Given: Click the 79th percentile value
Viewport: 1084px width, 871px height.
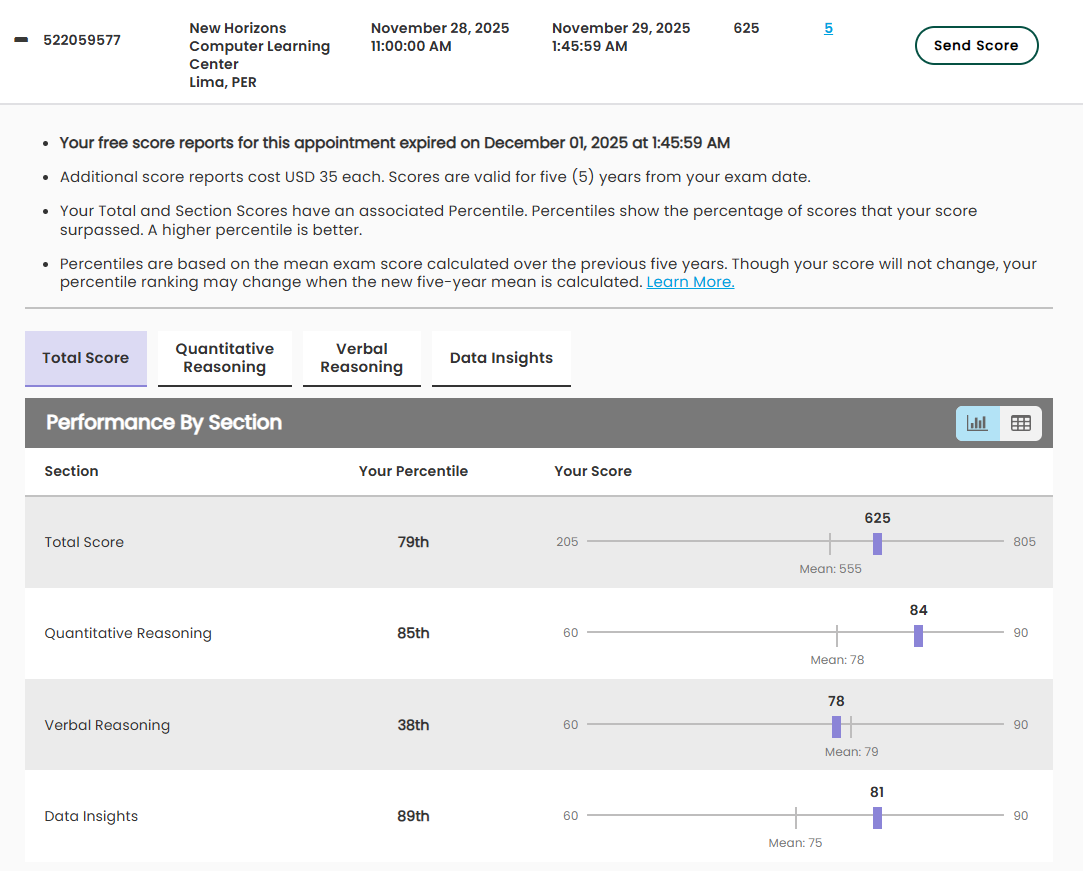Looking at the screenshot, I should coord(413,542).
